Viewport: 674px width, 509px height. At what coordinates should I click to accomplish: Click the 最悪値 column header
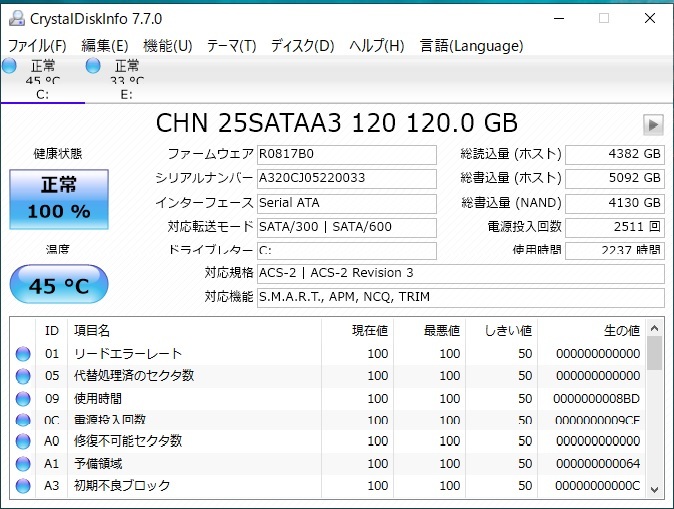(429, 331)
